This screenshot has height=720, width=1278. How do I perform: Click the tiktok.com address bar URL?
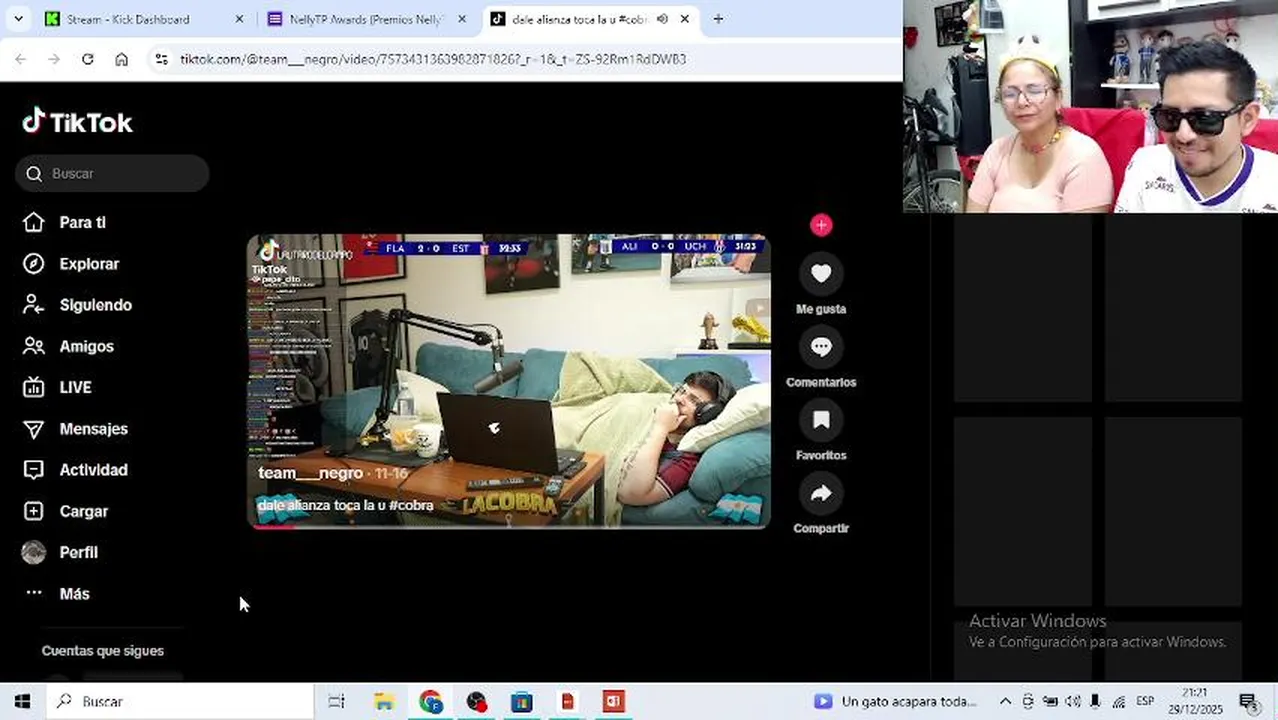pos(432,59)
